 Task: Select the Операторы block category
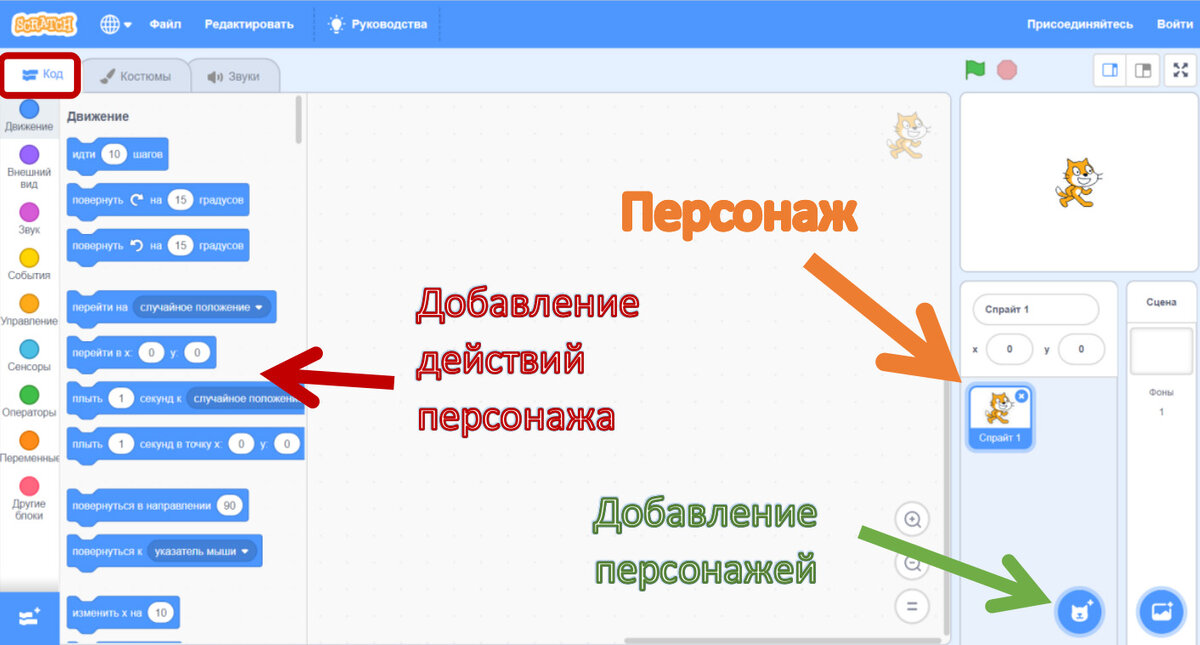pos(30,403)
